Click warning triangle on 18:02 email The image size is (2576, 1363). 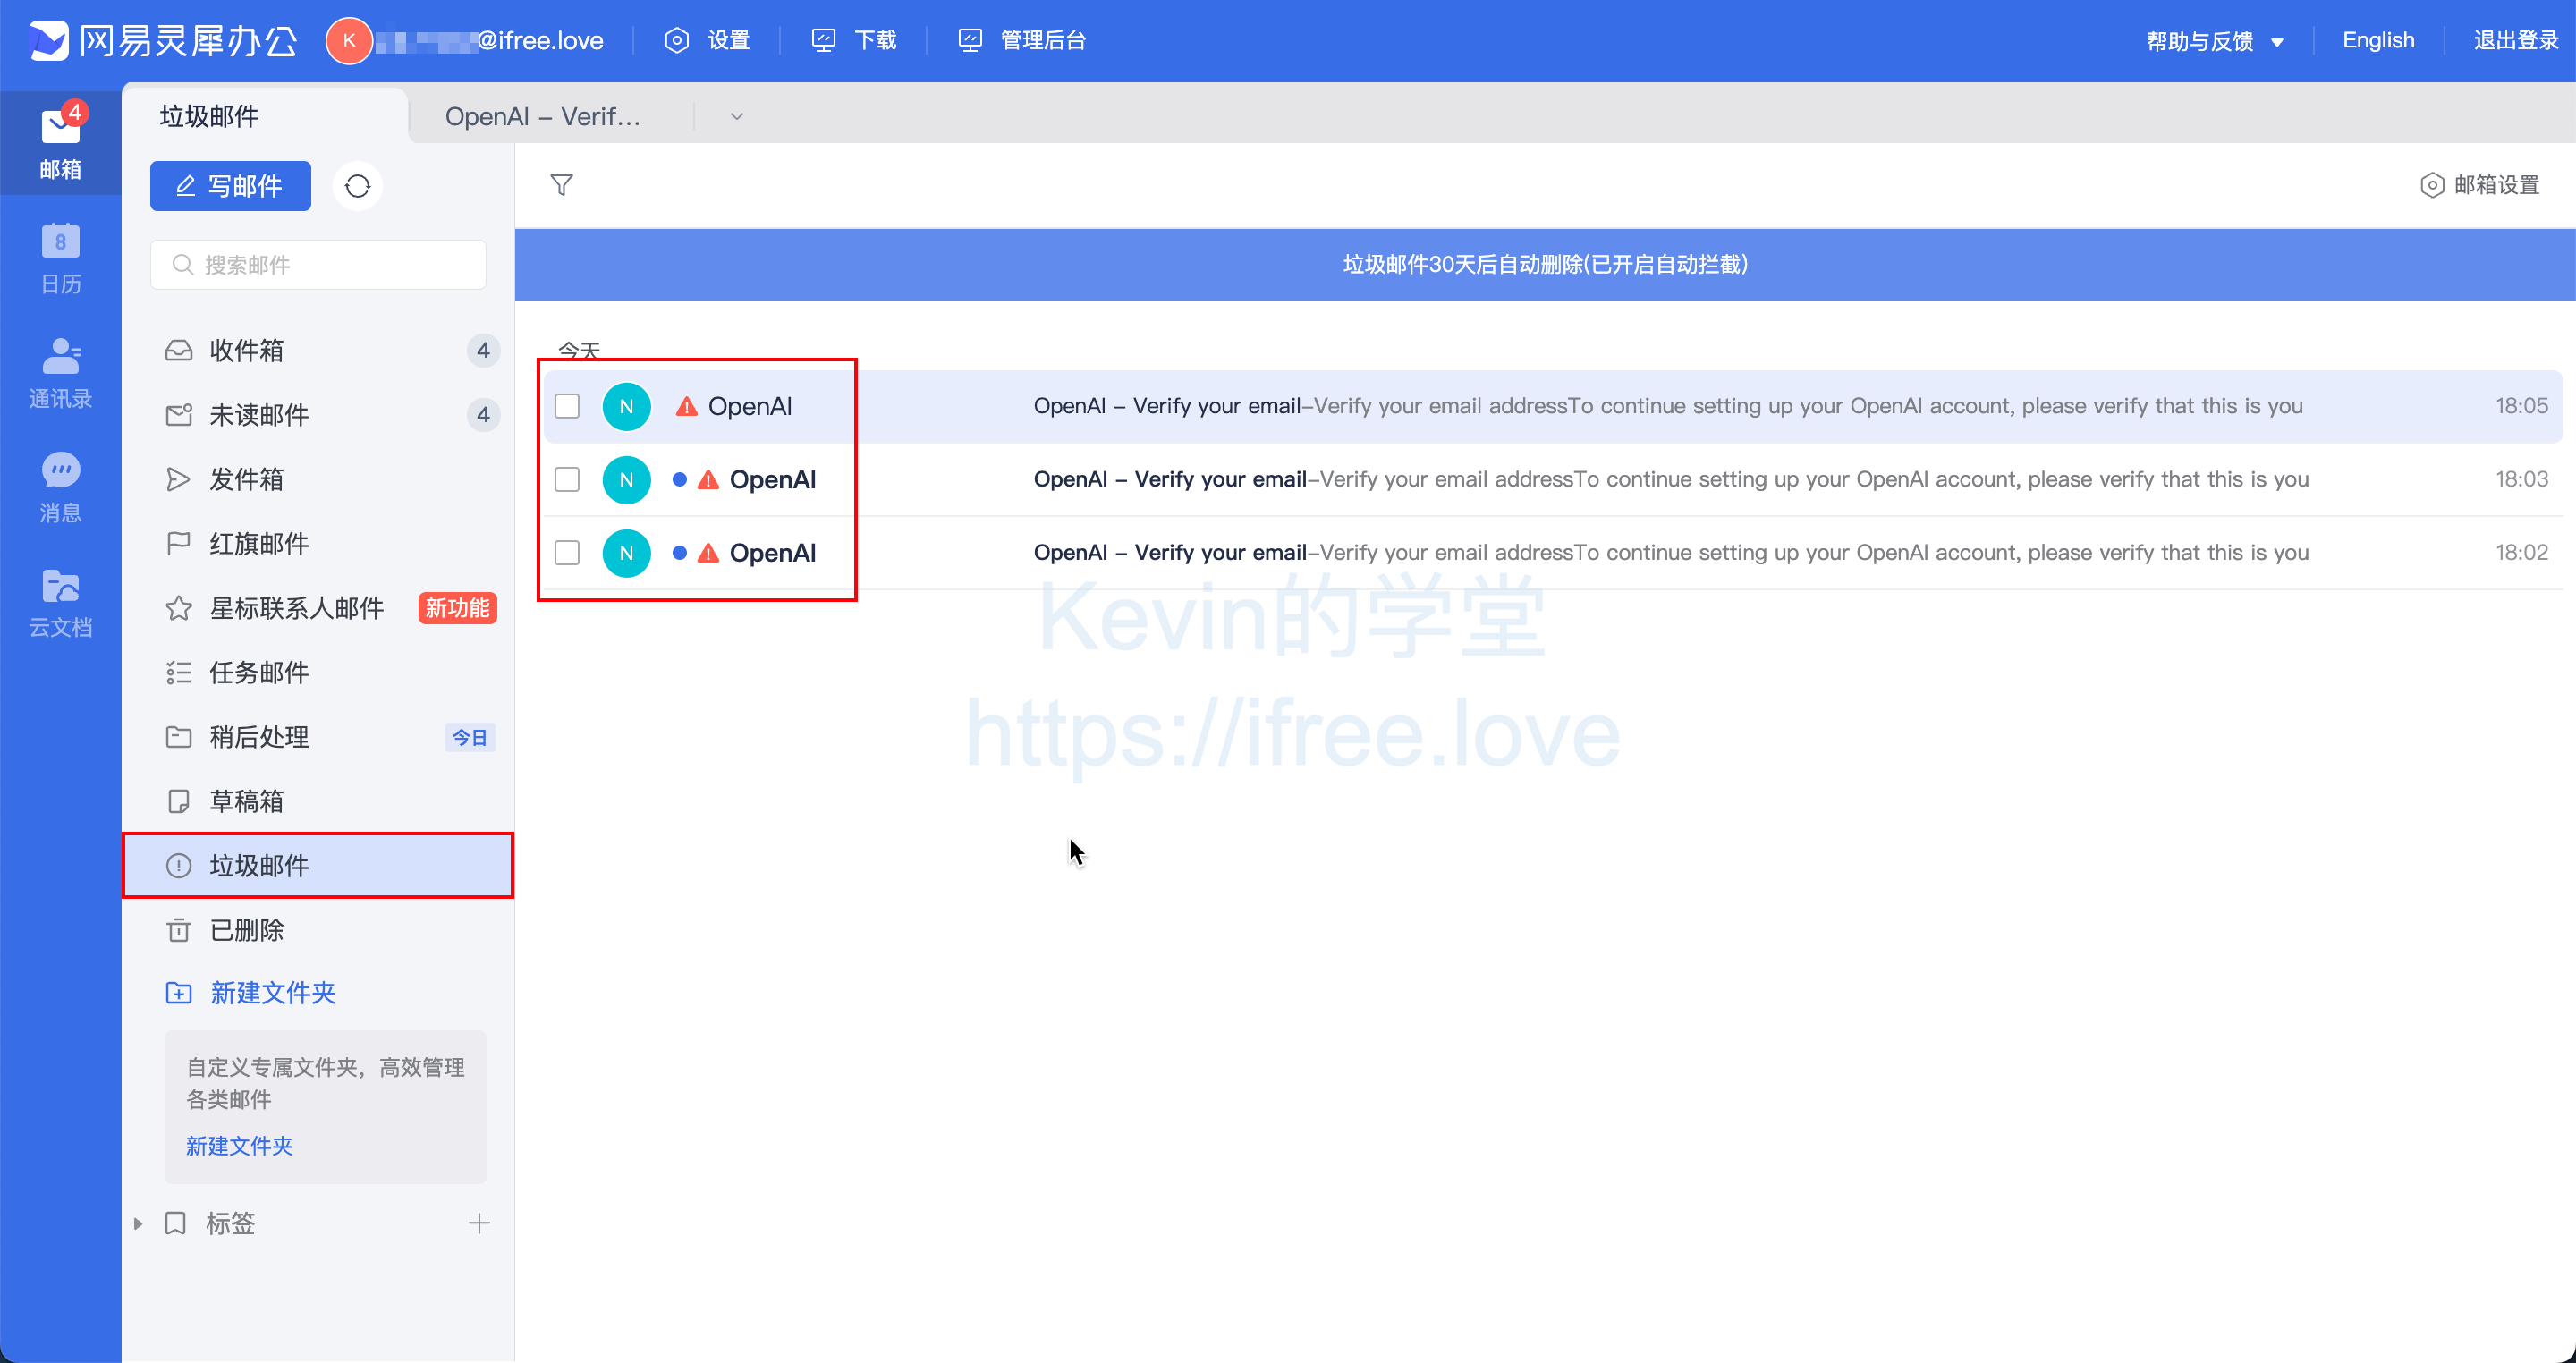[708, 553]
